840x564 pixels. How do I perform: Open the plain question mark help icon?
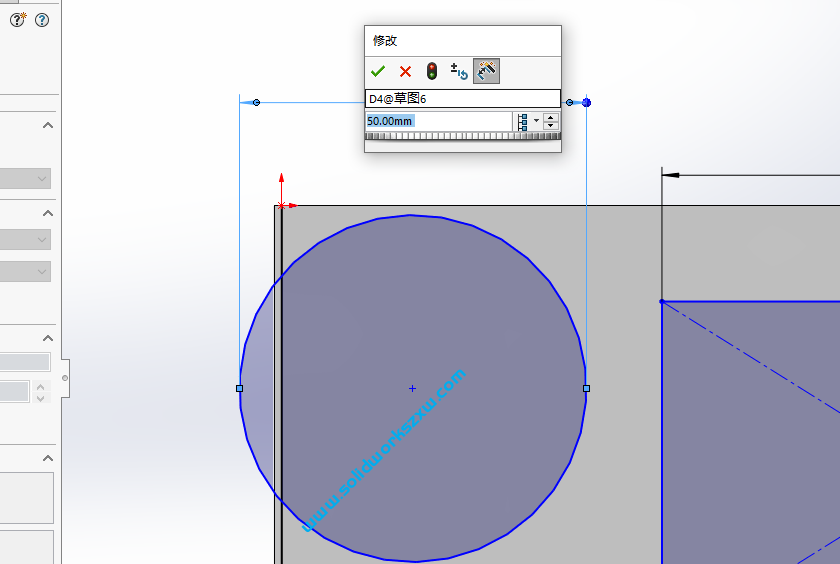tap(42, 20)
